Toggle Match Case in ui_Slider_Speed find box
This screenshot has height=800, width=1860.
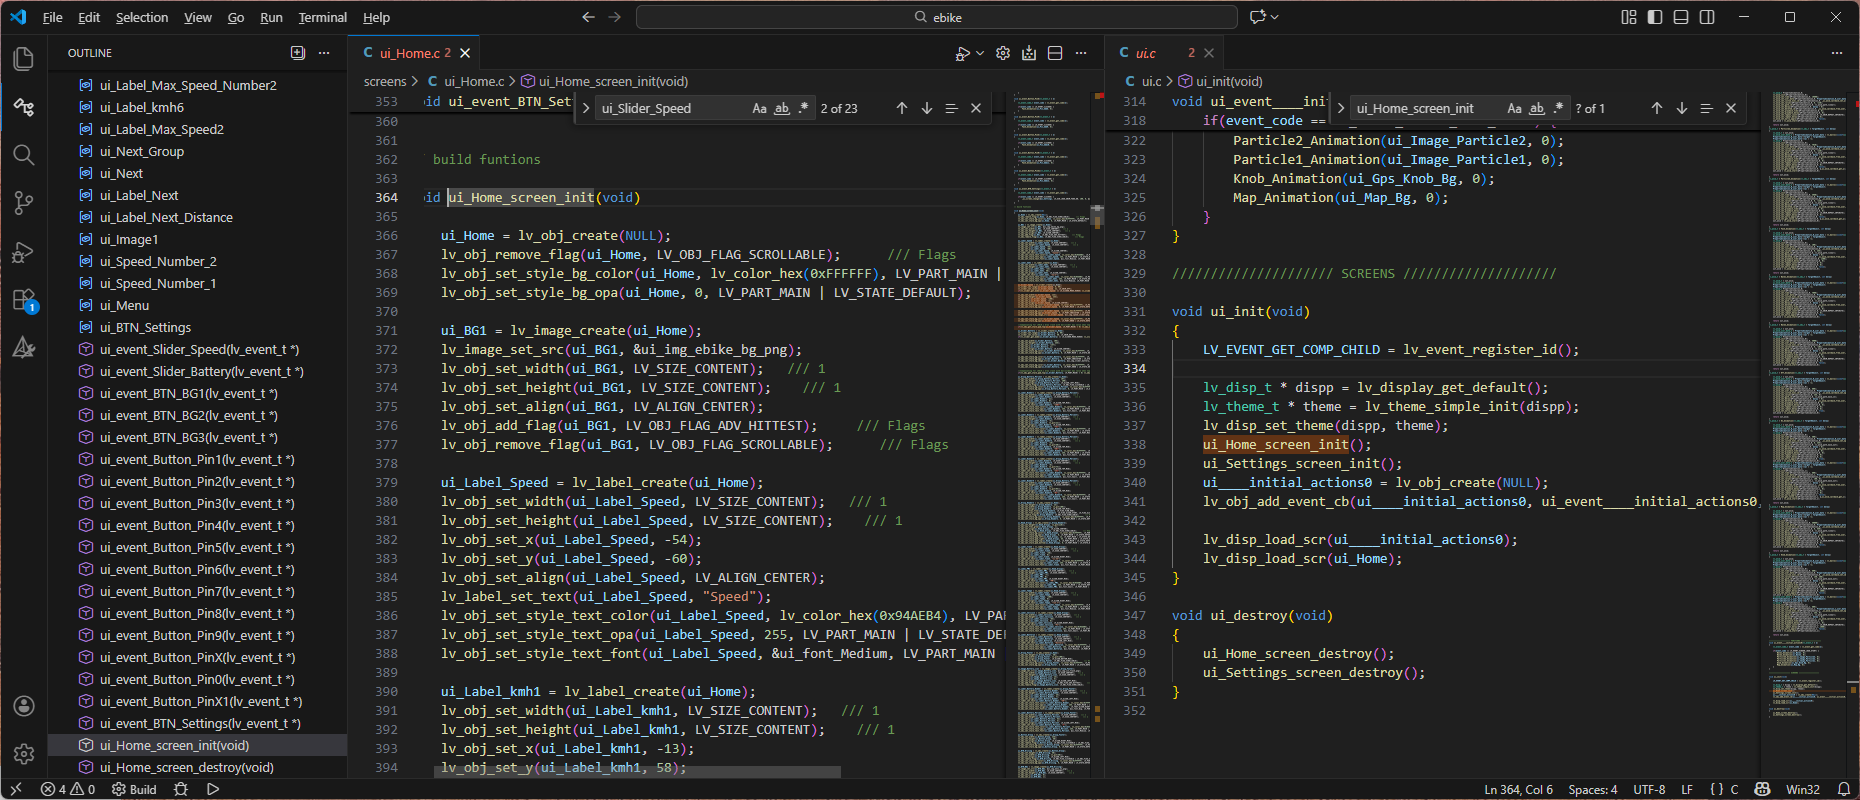pyautogui.click(x=759, y=108)
